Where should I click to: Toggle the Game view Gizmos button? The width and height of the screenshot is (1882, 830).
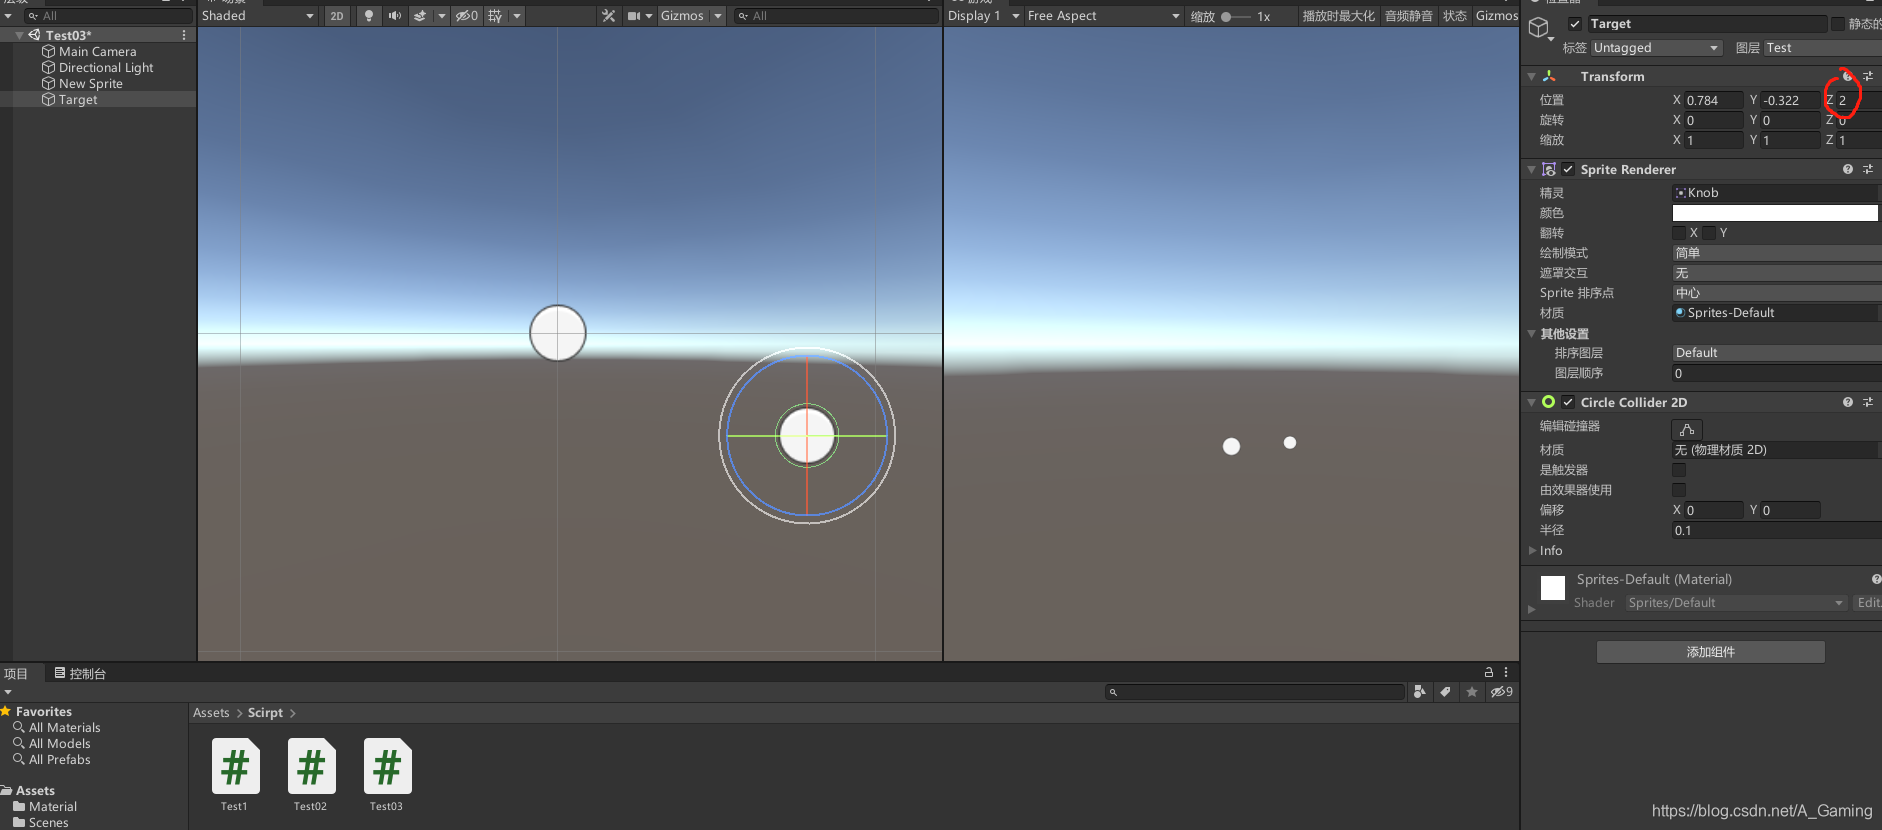1497,16
